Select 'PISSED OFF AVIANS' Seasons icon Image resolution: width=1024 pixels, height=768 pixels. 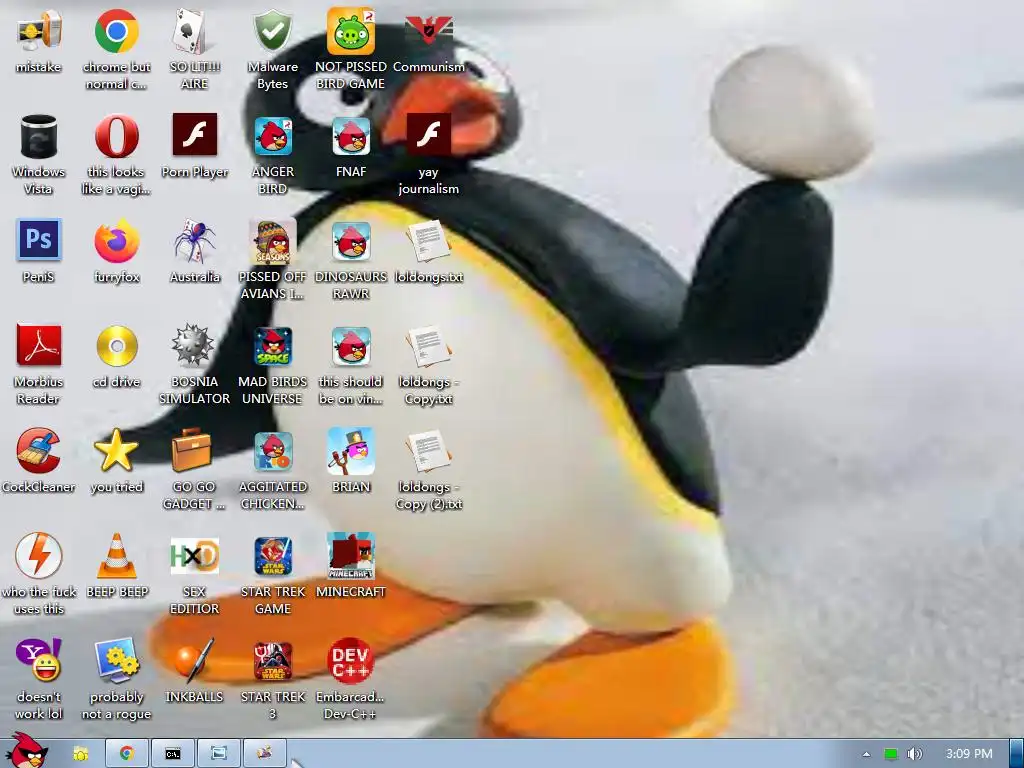(272, 242)
